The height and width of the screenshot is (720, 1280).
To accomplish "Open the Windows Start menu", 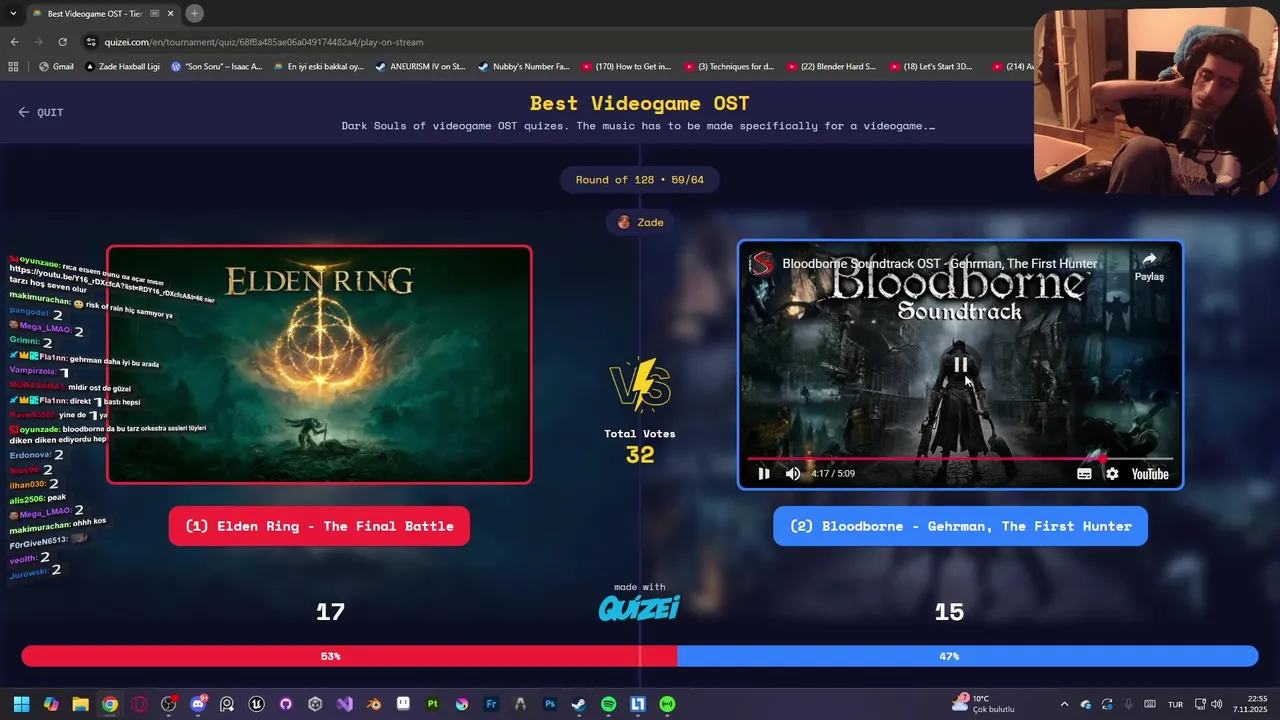I will [x=21, y=704].
